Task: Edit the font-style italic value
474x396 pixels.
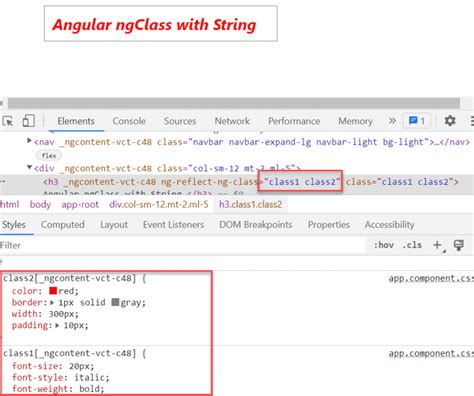Action: tap(89, 378)
